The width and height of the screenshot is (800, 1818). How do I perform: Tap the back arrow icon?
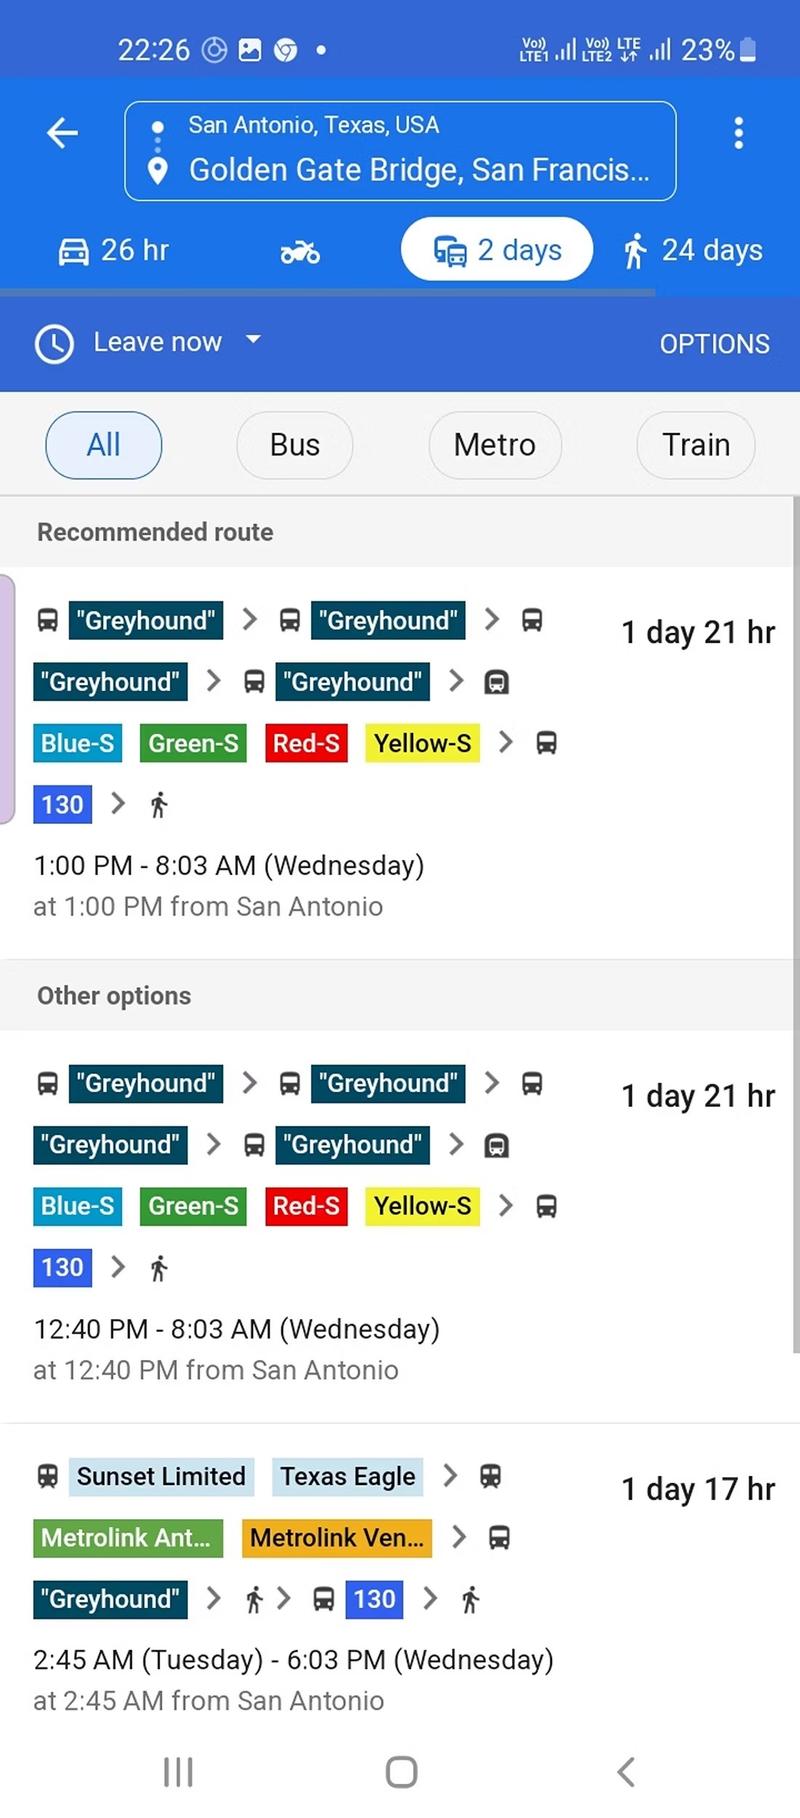[62, 132]
